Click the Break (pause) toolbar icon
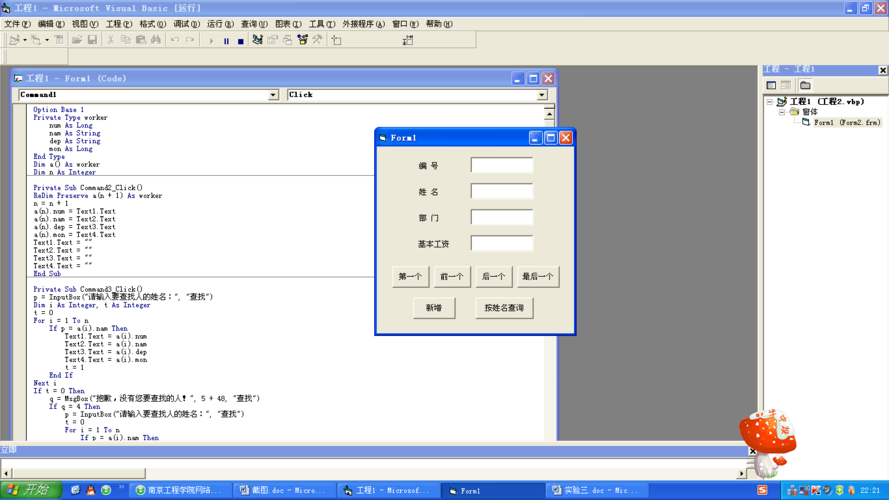Viewport: 889px width, 500px height. click(226, 41)
